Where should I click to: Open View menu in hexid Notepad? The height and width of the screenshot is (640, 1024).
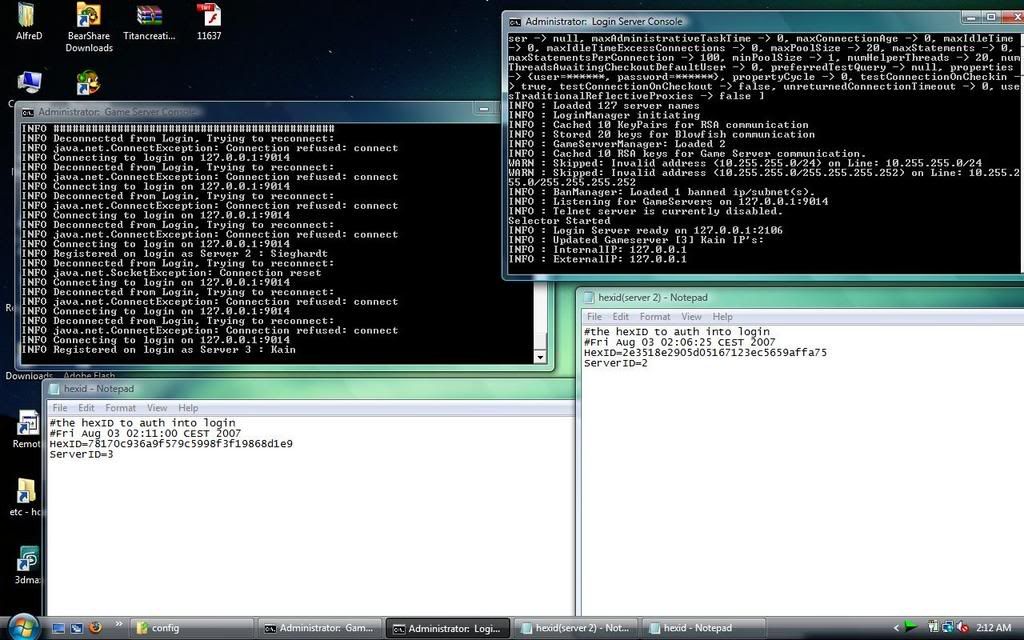coord(157,408)
